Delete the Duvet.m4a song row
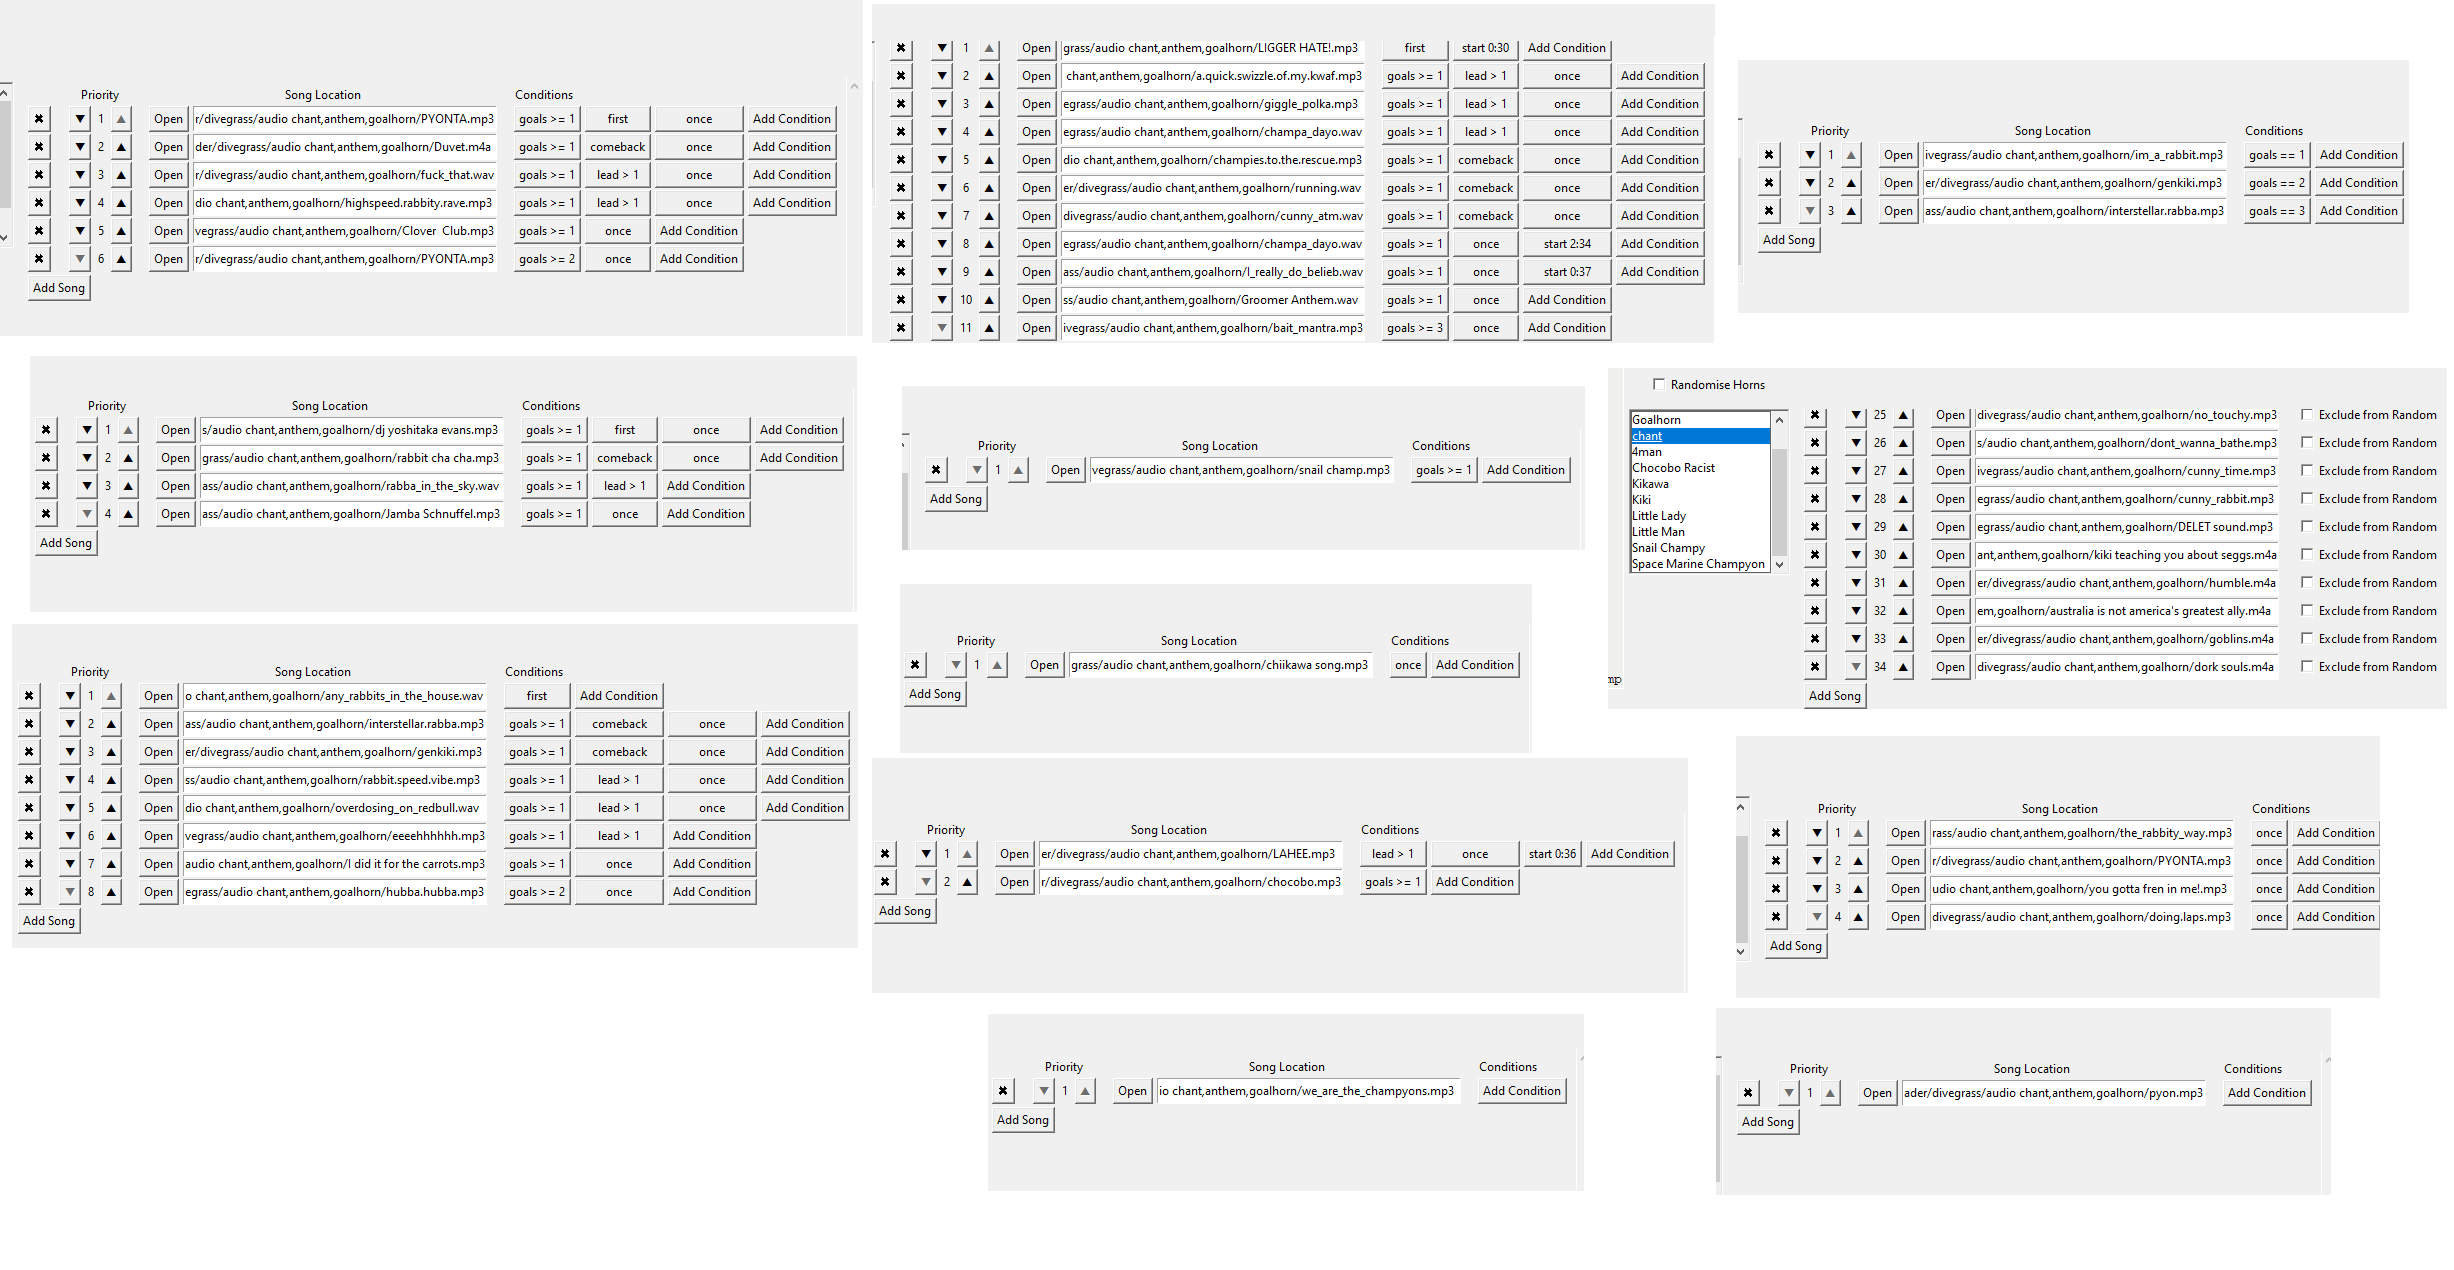This screenshot has width=2454, height=1270. pos(39,147)
